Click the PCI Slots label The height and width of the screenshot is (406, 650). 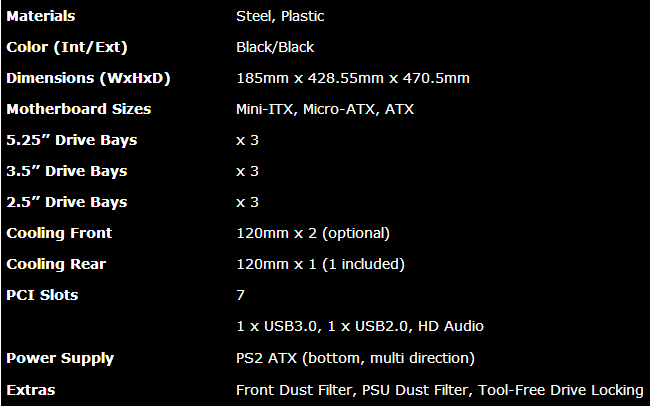42,295
